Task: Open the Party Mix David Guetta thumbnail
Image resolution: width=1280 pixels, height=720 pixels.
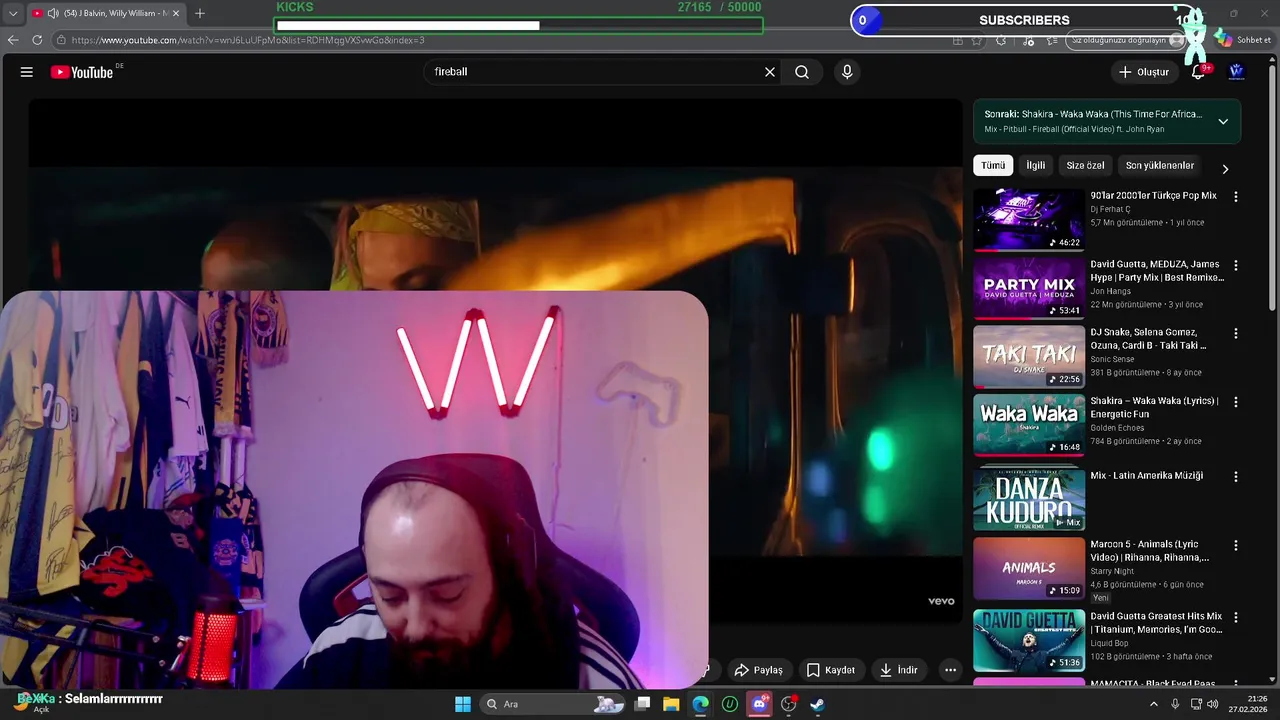Action: click(x=1029, y=288)
